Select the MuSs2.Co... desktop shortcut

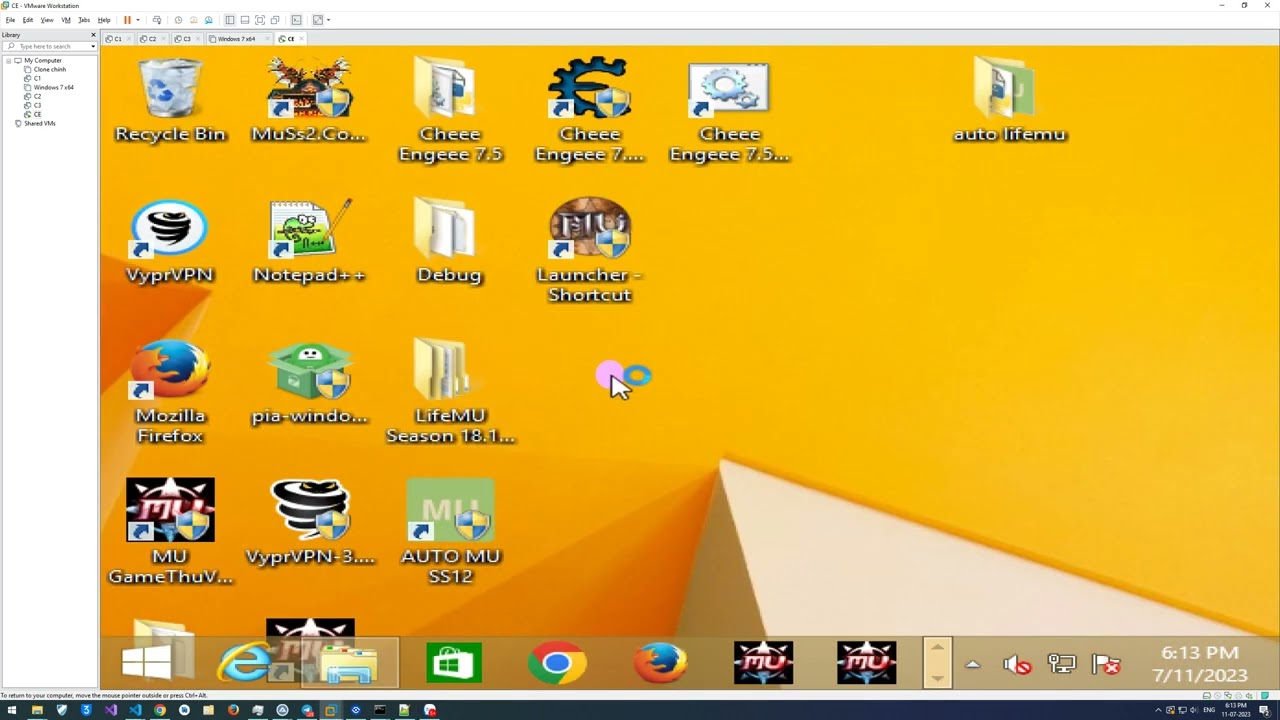310,100
